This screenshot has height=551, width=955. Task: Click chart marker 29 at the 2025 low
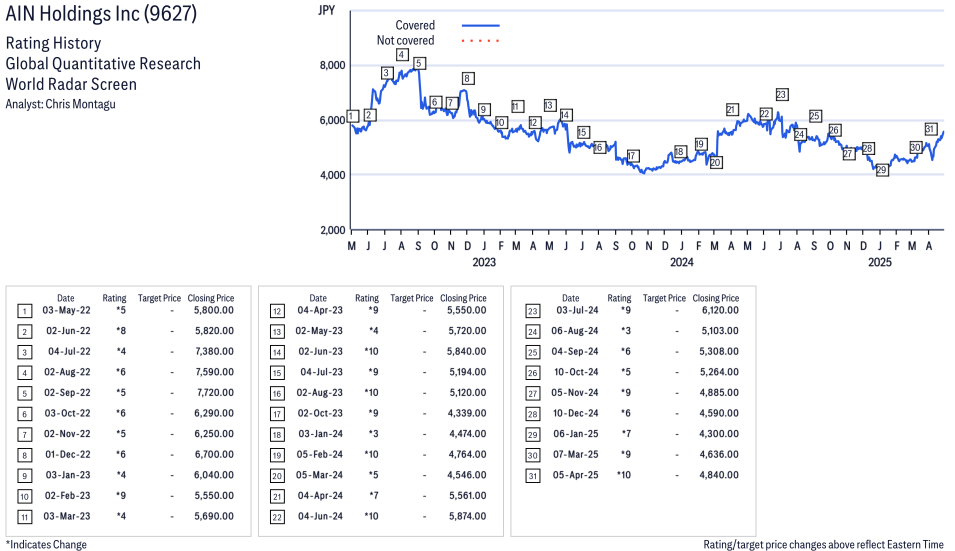click(881, 170)
